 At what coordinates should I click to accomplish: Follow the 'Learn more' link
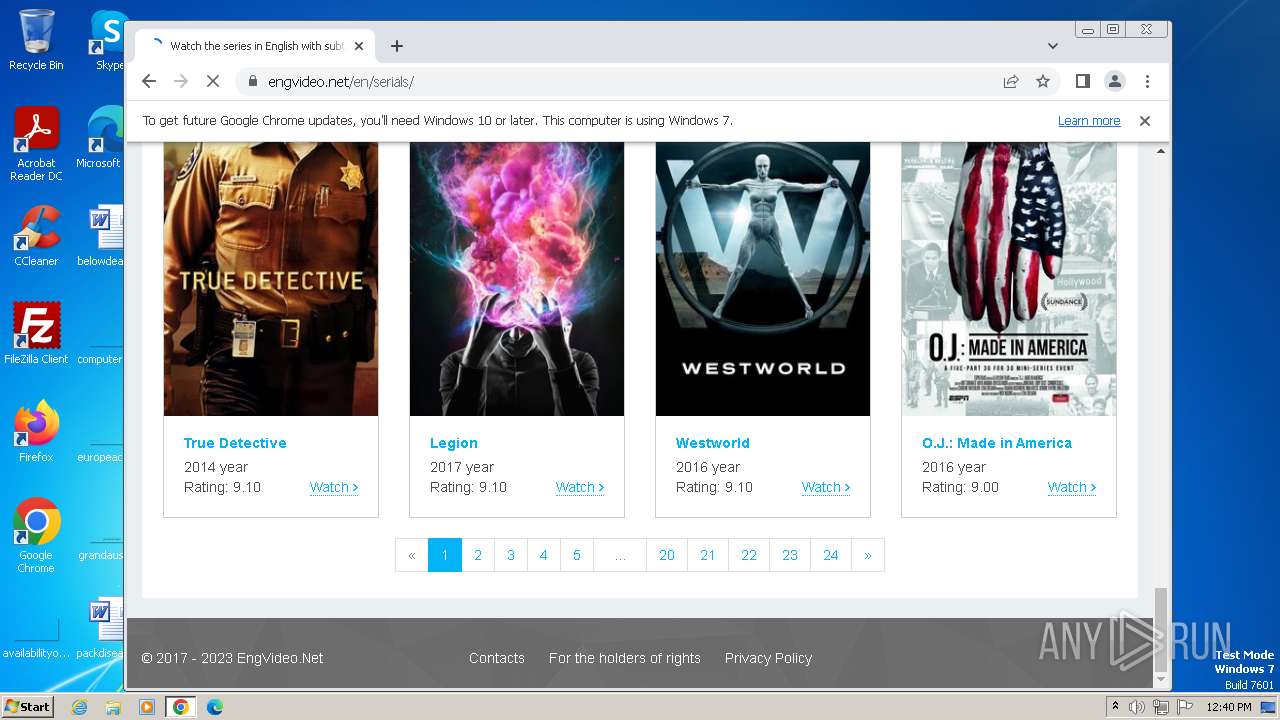pos(1089,121)
